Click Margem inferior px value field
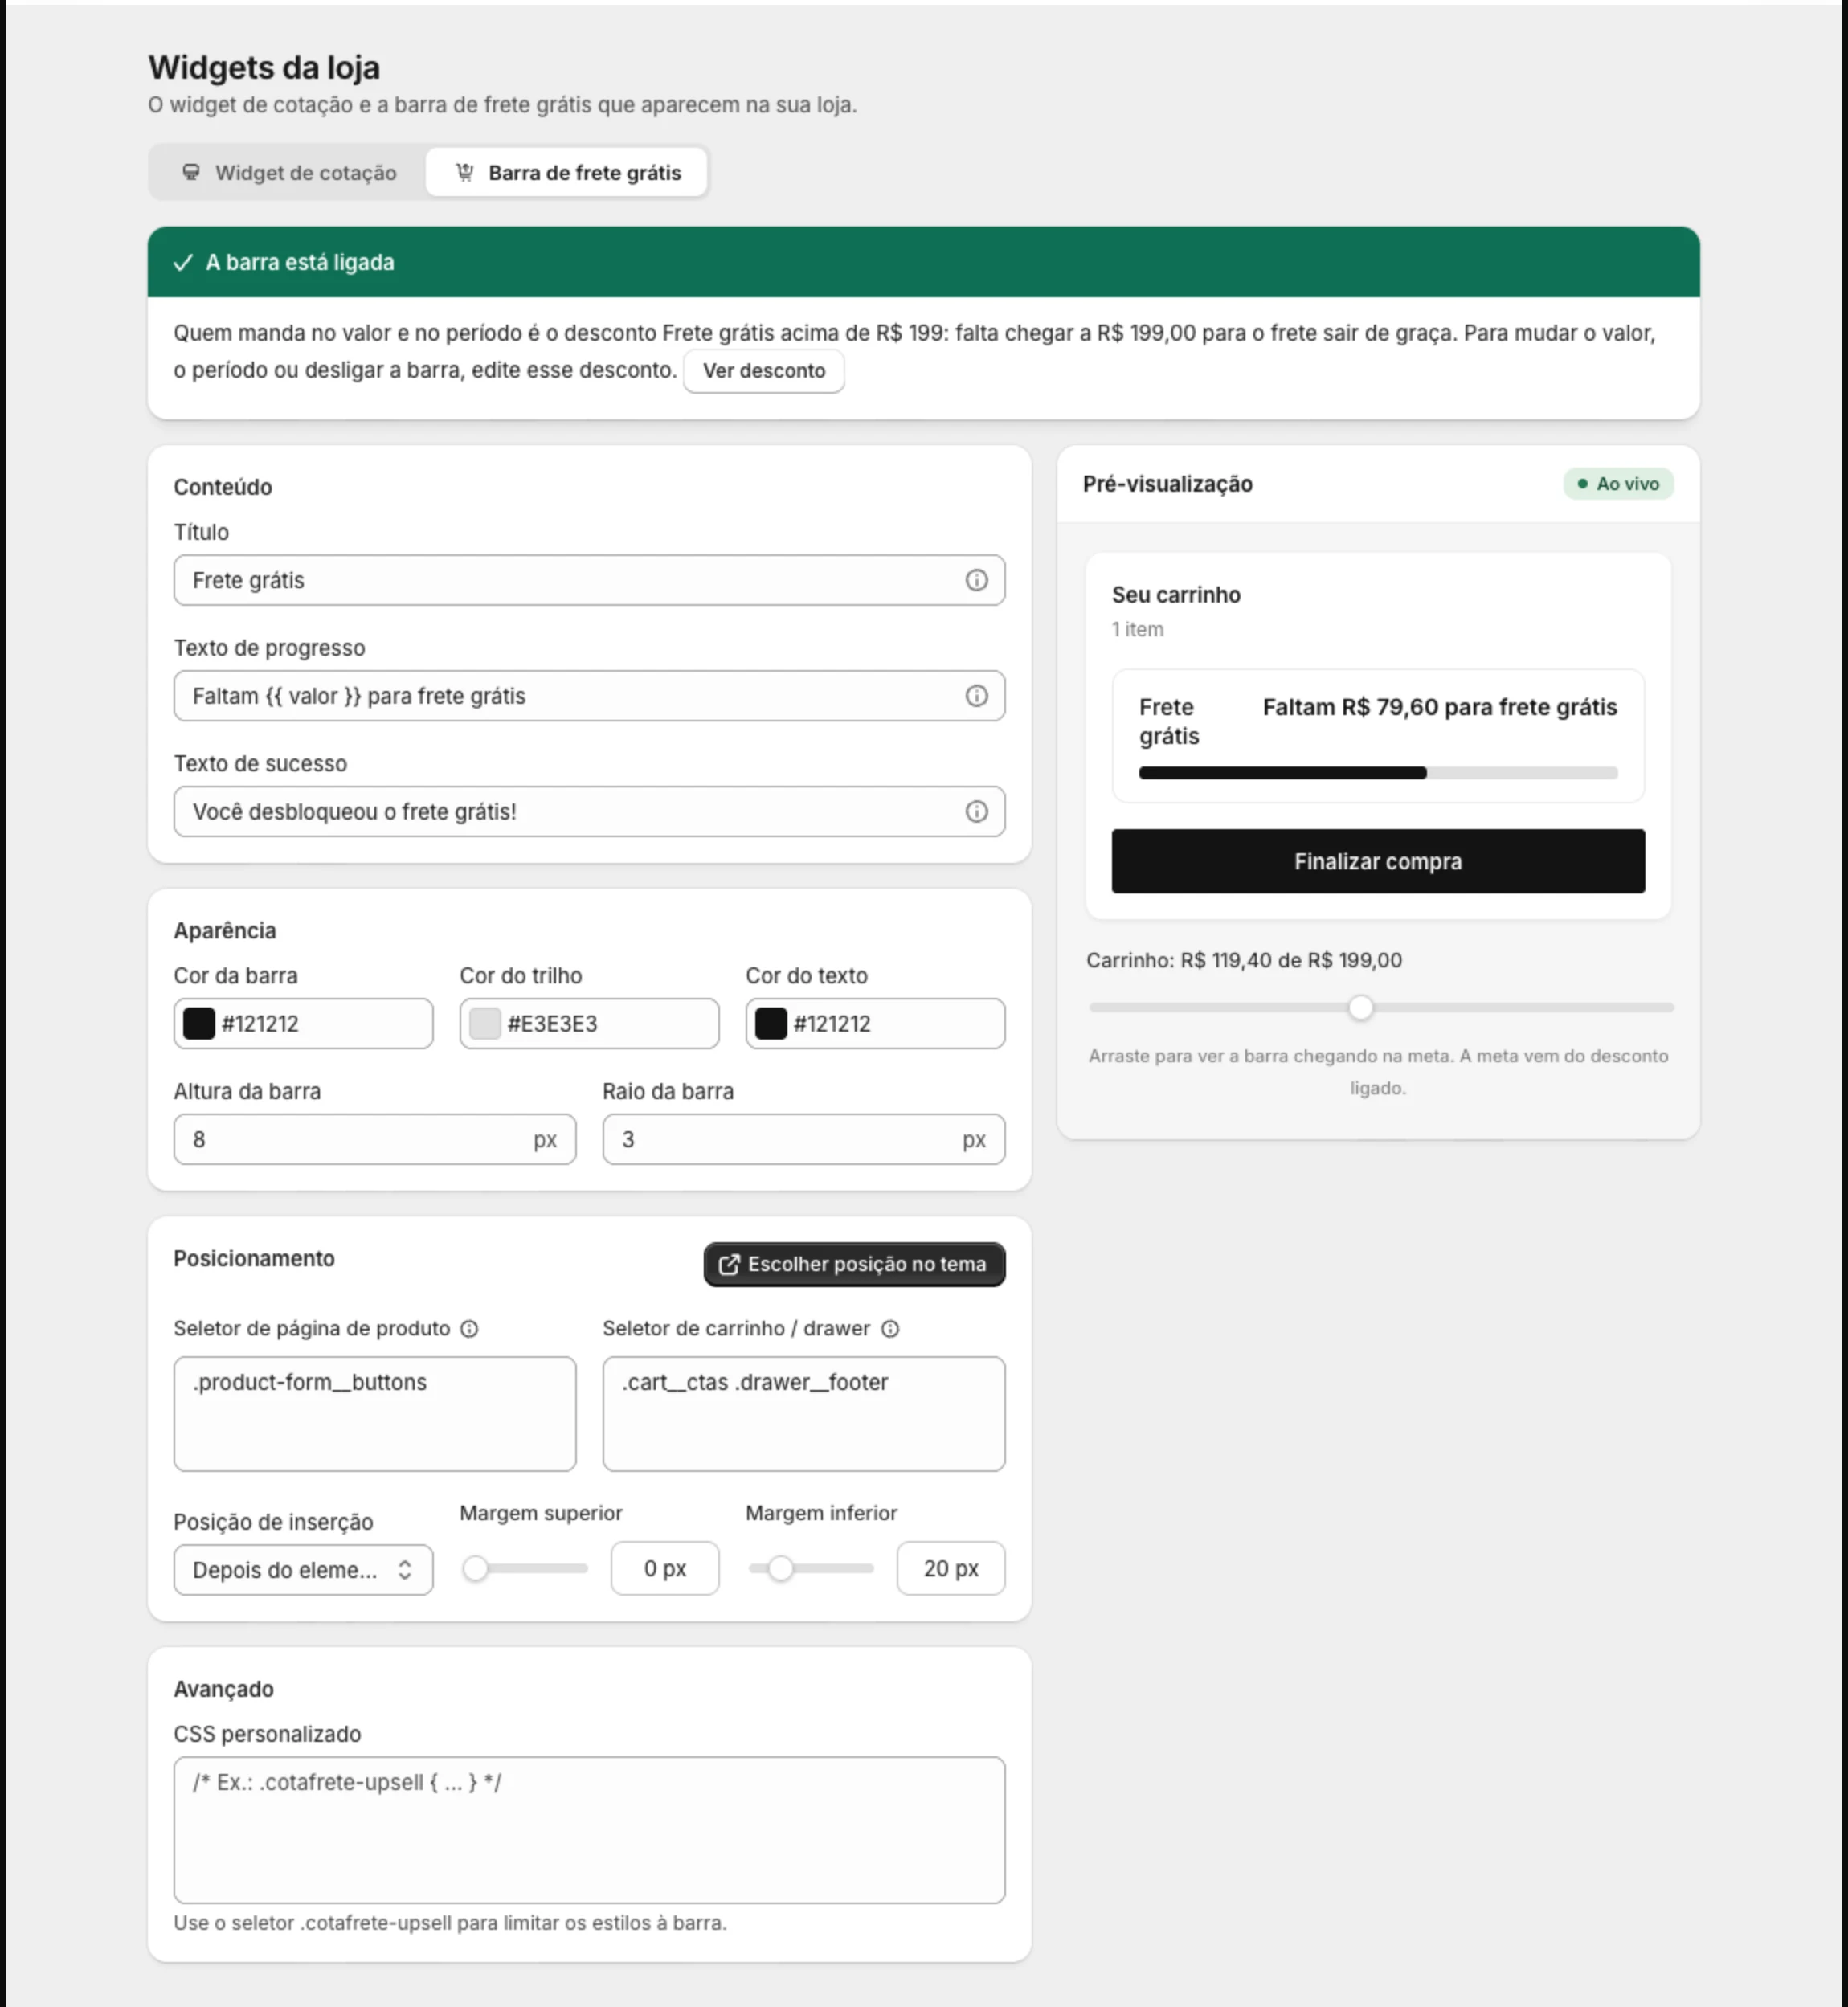This screenshot has width=1848, height=2007. point(951,1568)
